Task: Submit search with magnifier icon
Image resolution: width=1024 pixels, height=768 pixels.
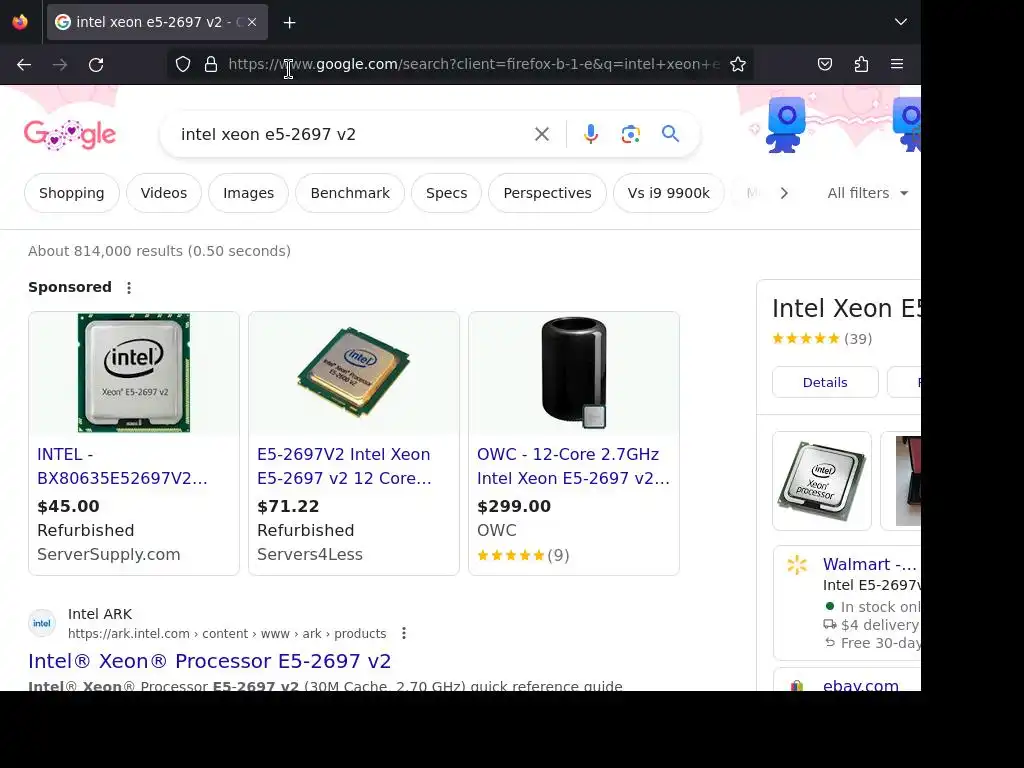Action: click(x=671, y=134)
